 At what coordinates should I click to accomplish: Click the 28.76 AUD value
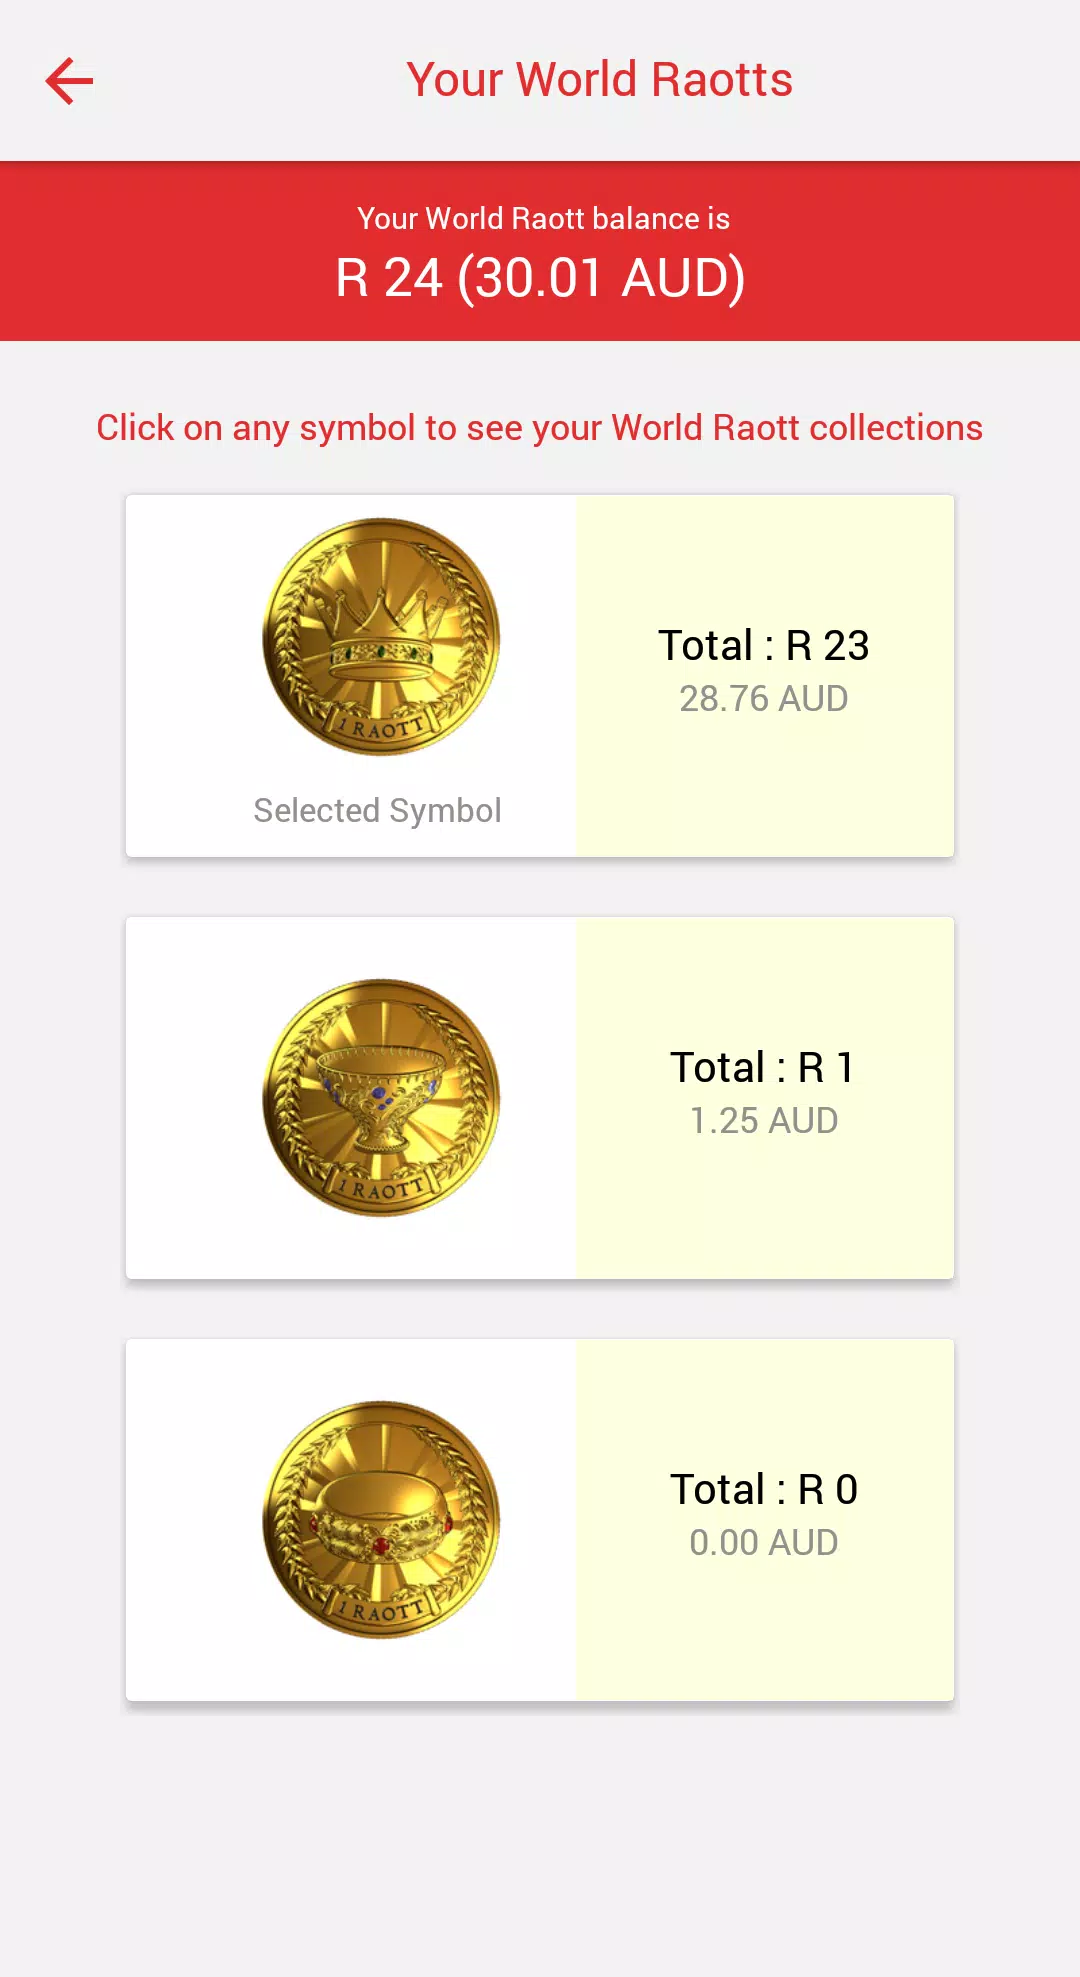tap(763, 698)
